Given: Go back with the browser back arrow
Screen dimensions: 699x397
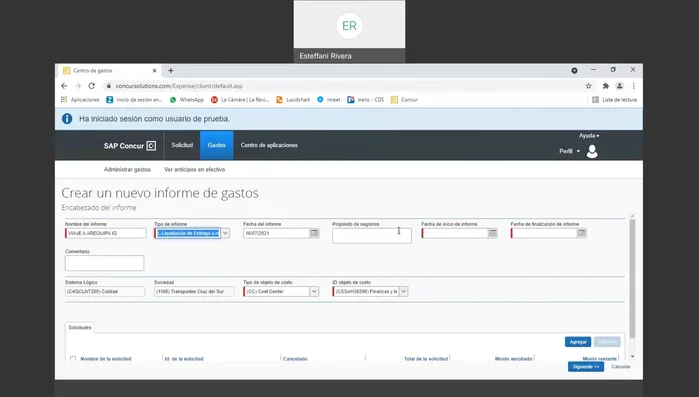Looking at the screenshot, I should pyautogui.click(x=64, y=86).
